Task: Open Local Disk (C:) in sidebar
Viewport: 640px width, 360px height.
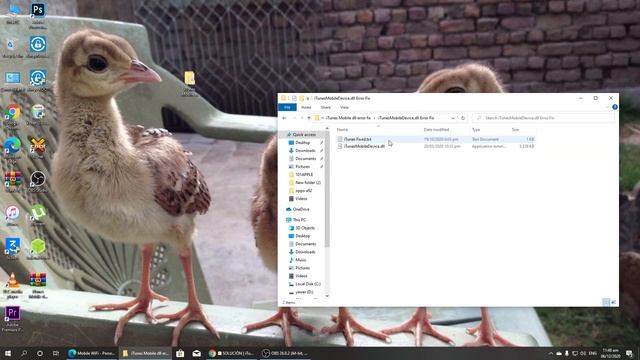Action: coord(308,284)
